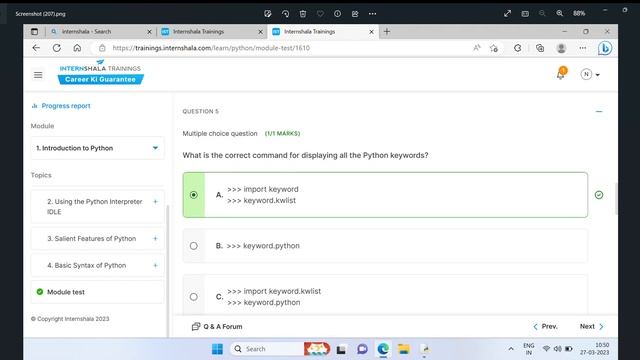The height and width of the screenshot is (360, 640).
Task: Go to the previous question
Action: (x=545, y=327)
